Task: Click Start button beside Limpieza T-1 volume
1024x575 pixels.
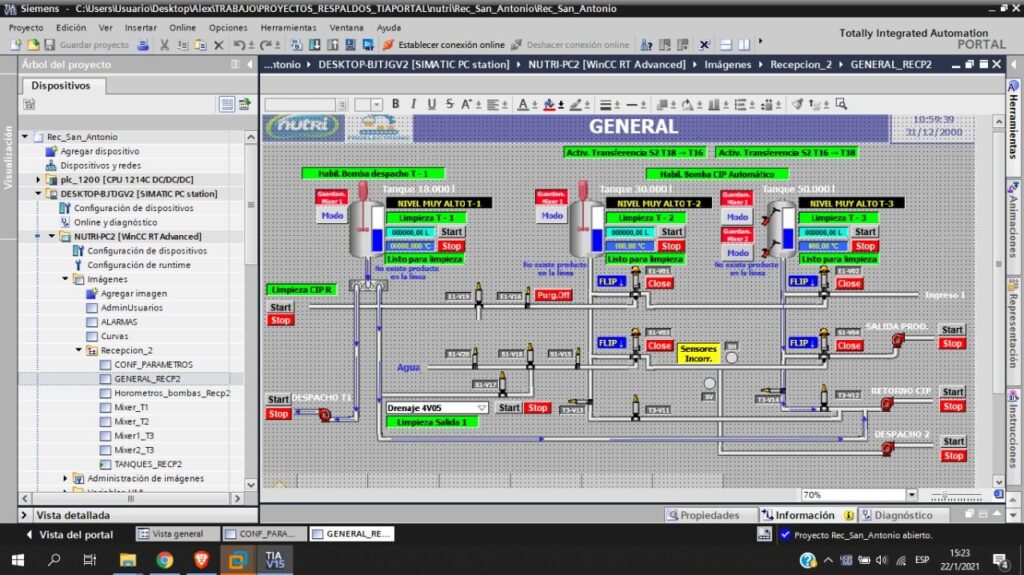Action: (x=451, y=231)
